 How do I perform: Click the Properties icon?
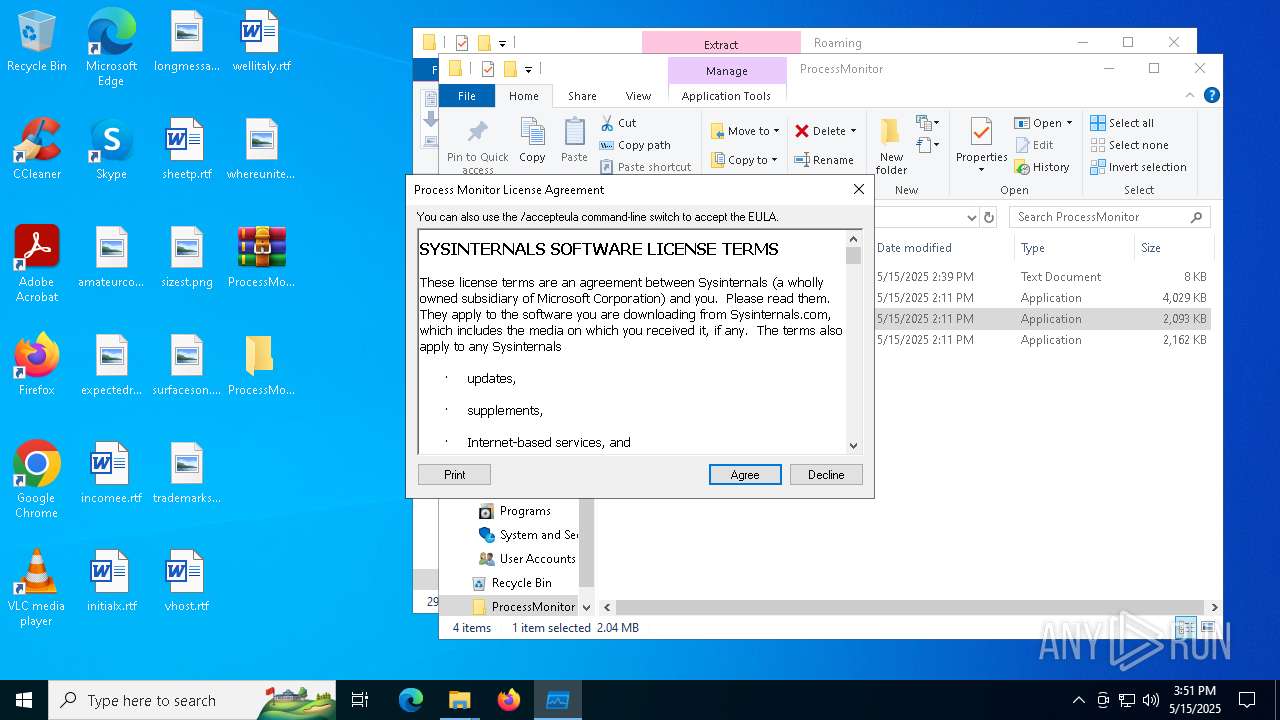pyautogui.click(x=981, y=132)
